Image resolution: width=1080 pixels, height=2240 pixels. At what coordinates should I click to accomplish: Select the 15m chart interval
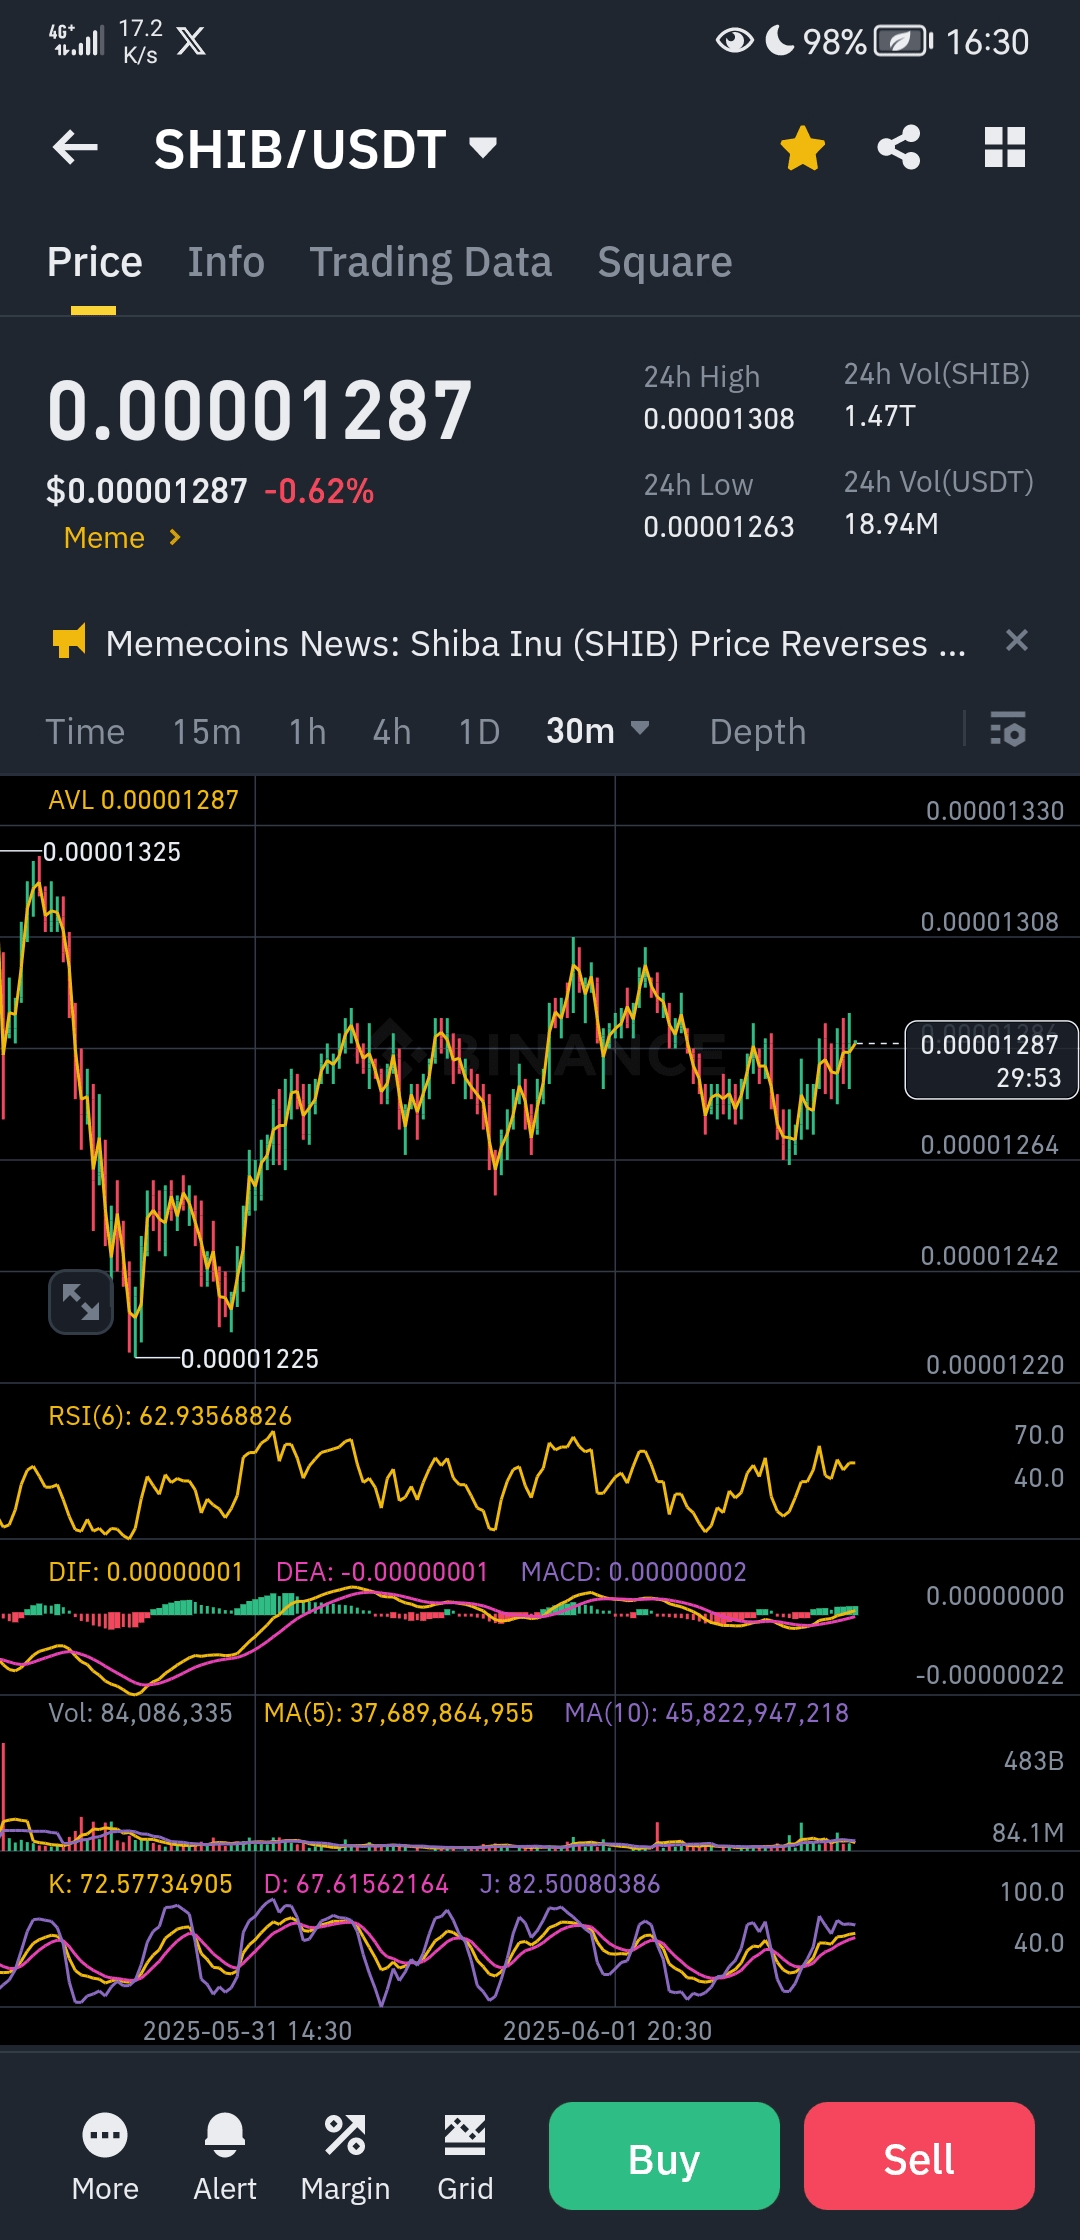pyautogui.click(x=207, y=732)
